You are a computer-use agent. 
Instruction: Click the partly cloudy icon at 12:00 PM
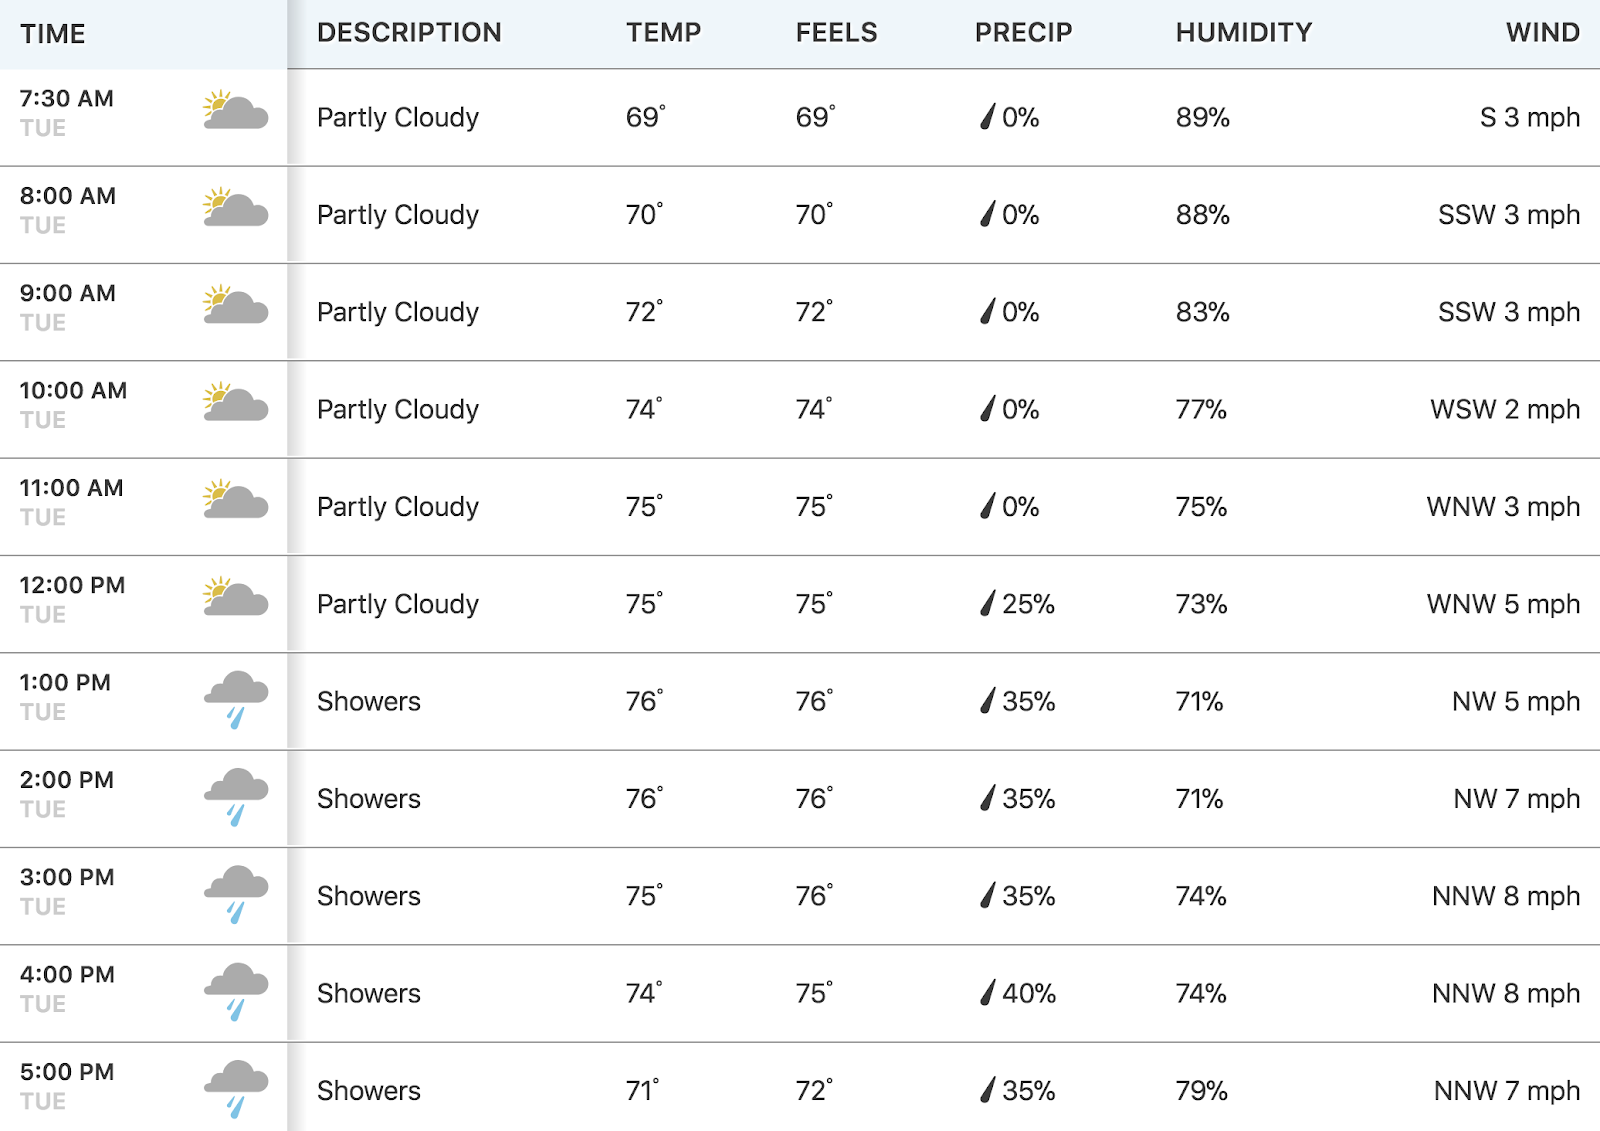[235, 597]
